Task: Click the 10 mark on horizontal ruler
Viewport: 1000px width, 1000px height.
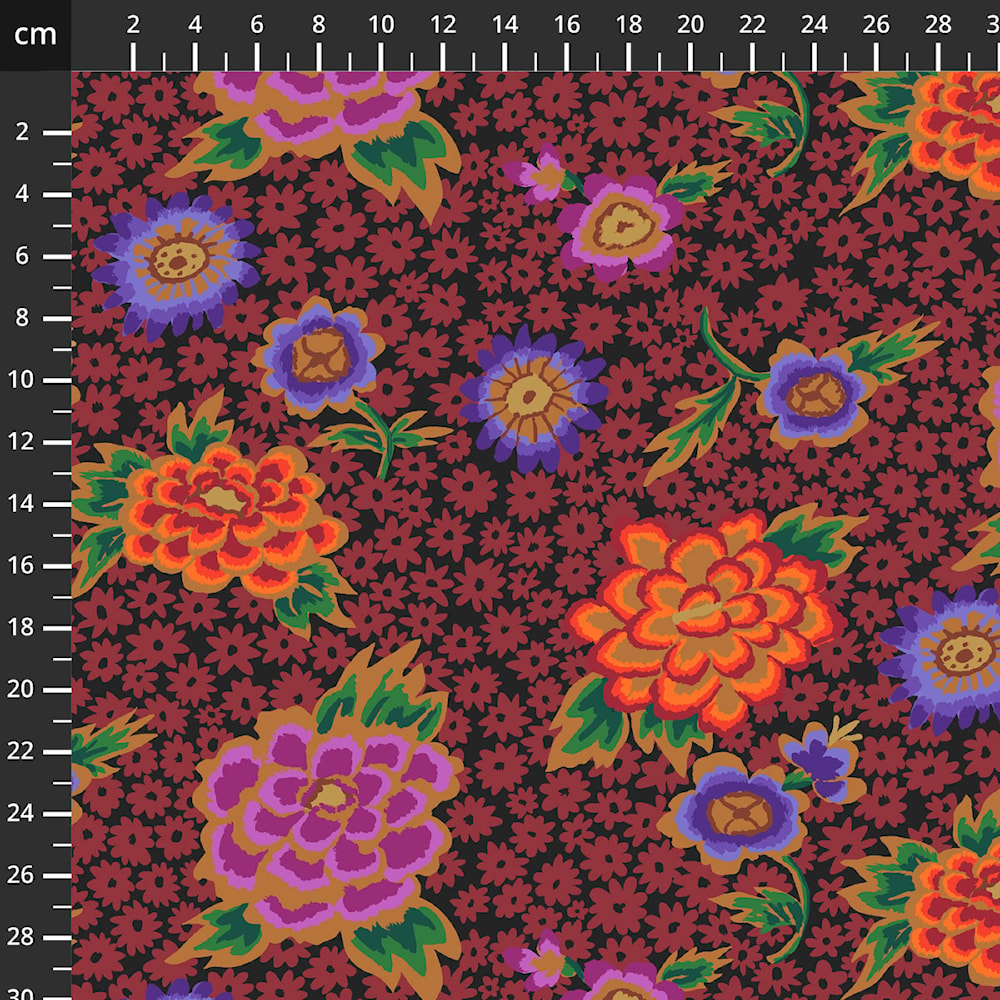Action: tap(381, 25)
